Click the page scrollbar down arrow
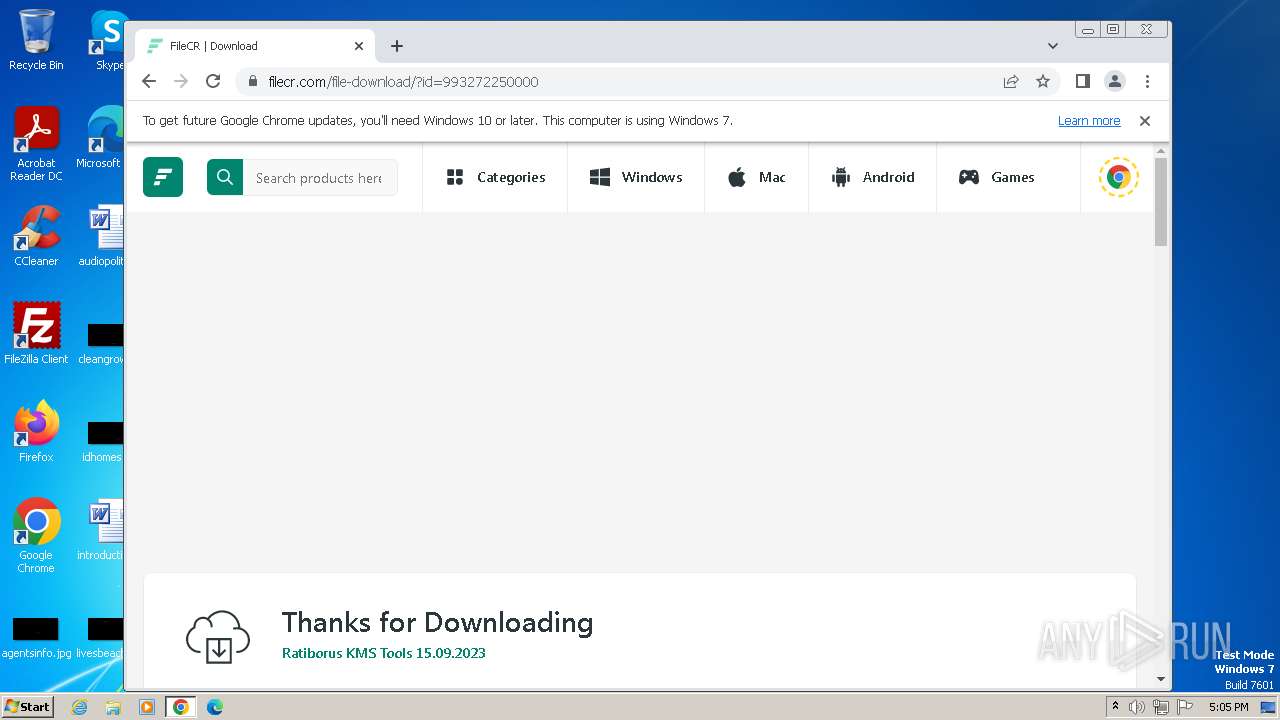The width and height of the screenshot is (1280, 720). (x=1161, y=679)
